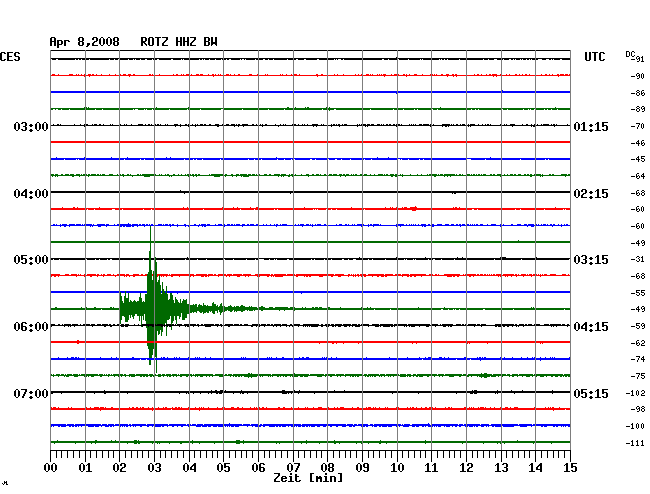650x494 pixels.
Task: Click the DC offset value "-100"
Action: point(635,426)
